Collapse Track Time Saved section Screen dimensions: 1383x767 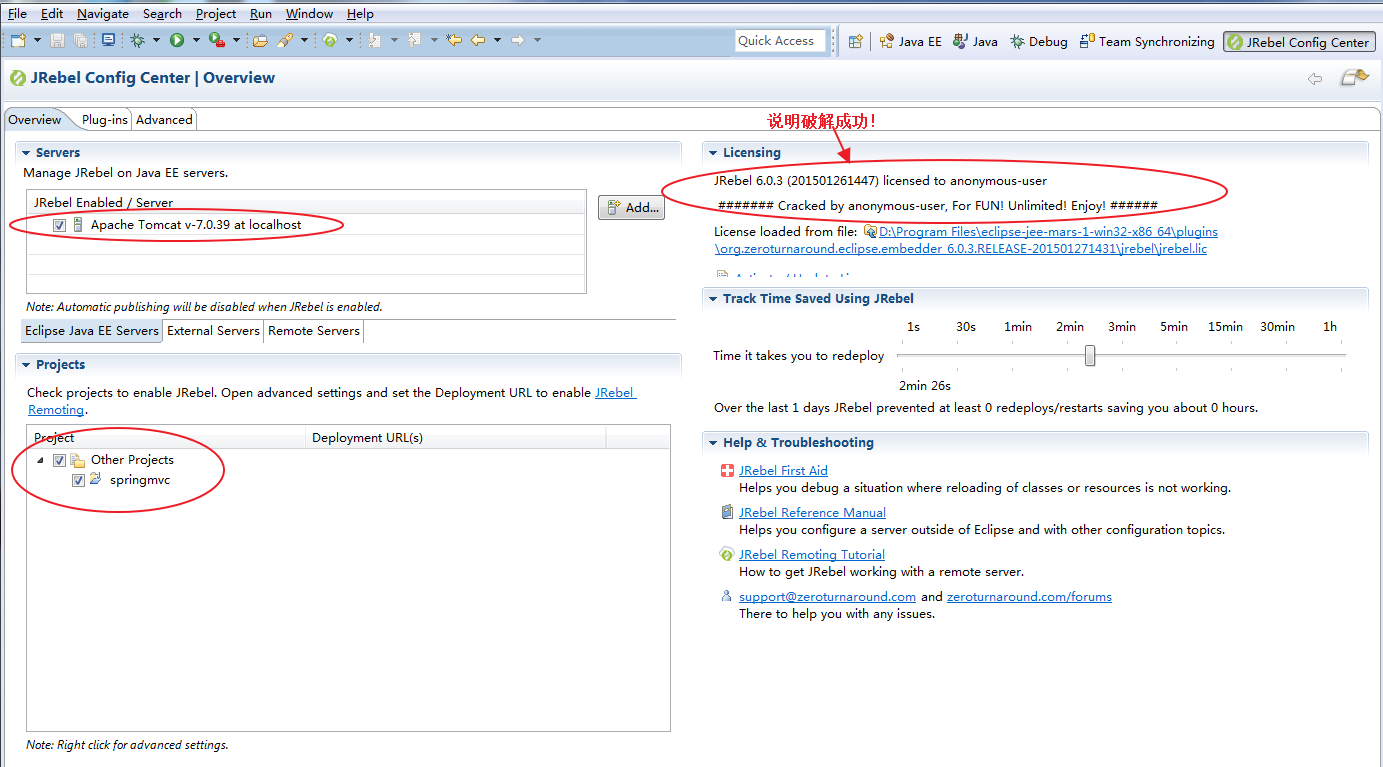point(713,299)
